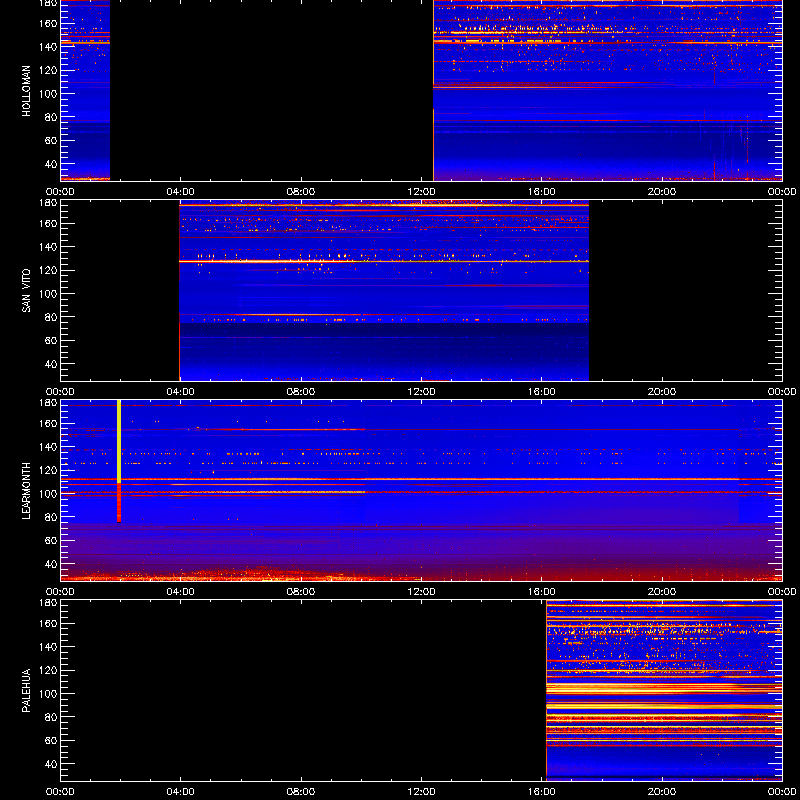
Task: Select the 180 frequency label on San Vito axis
Action: (49, 203)
